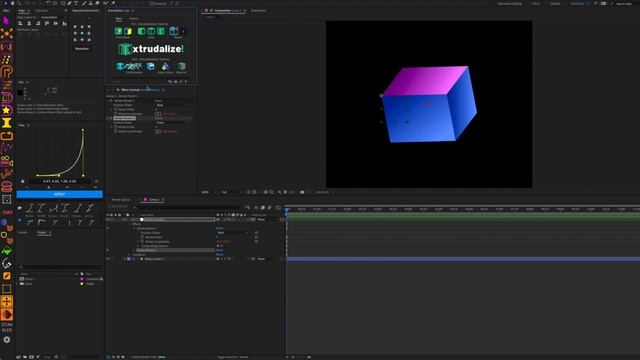Click Reset link on Transform row
Image resolution: width=640 pixels, height=360 pixels.
pos(220,254)
